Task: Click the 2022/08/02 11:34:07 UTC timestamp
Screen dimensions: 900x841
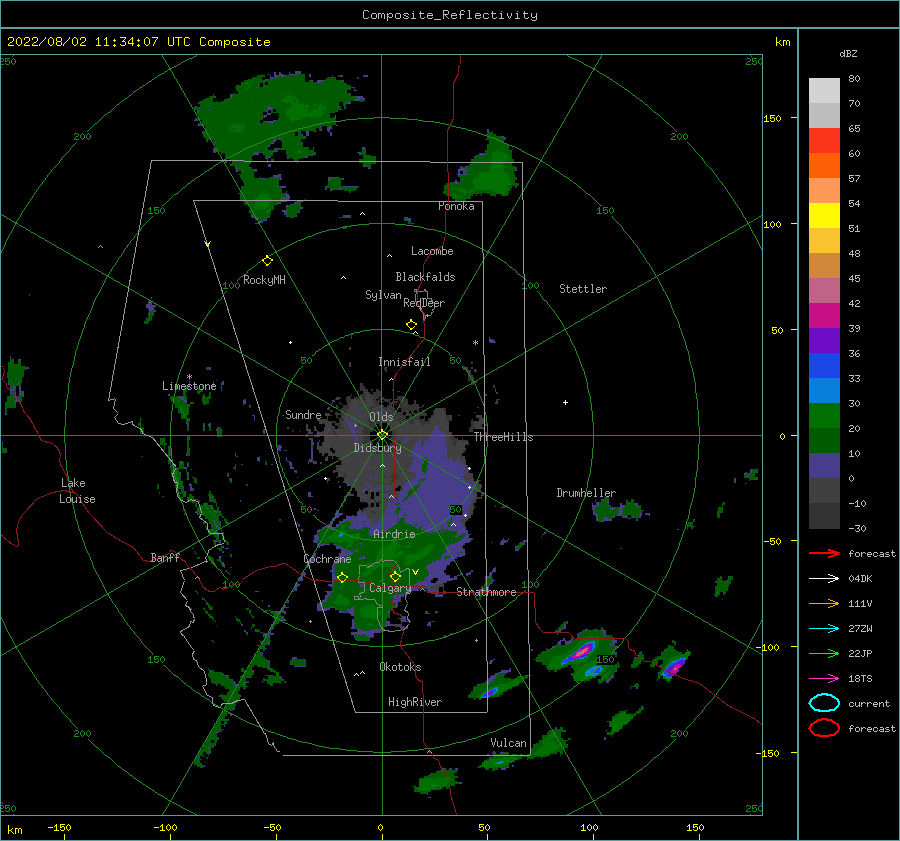Action: coord(139,41)
